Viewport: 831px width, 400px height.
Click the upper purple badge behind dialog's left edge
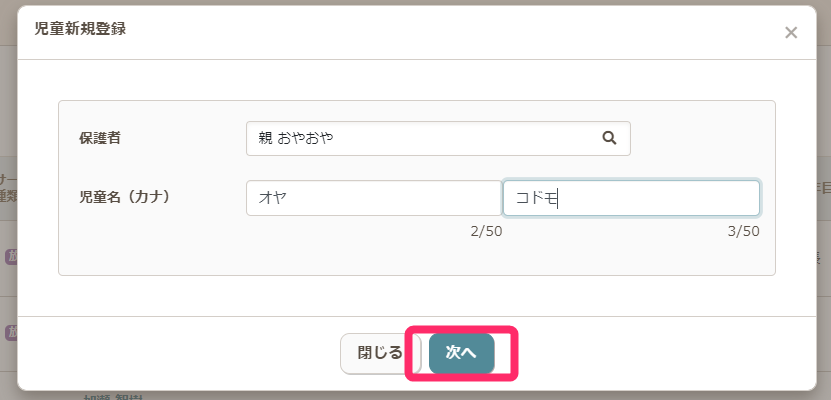[x=11, y=256]
